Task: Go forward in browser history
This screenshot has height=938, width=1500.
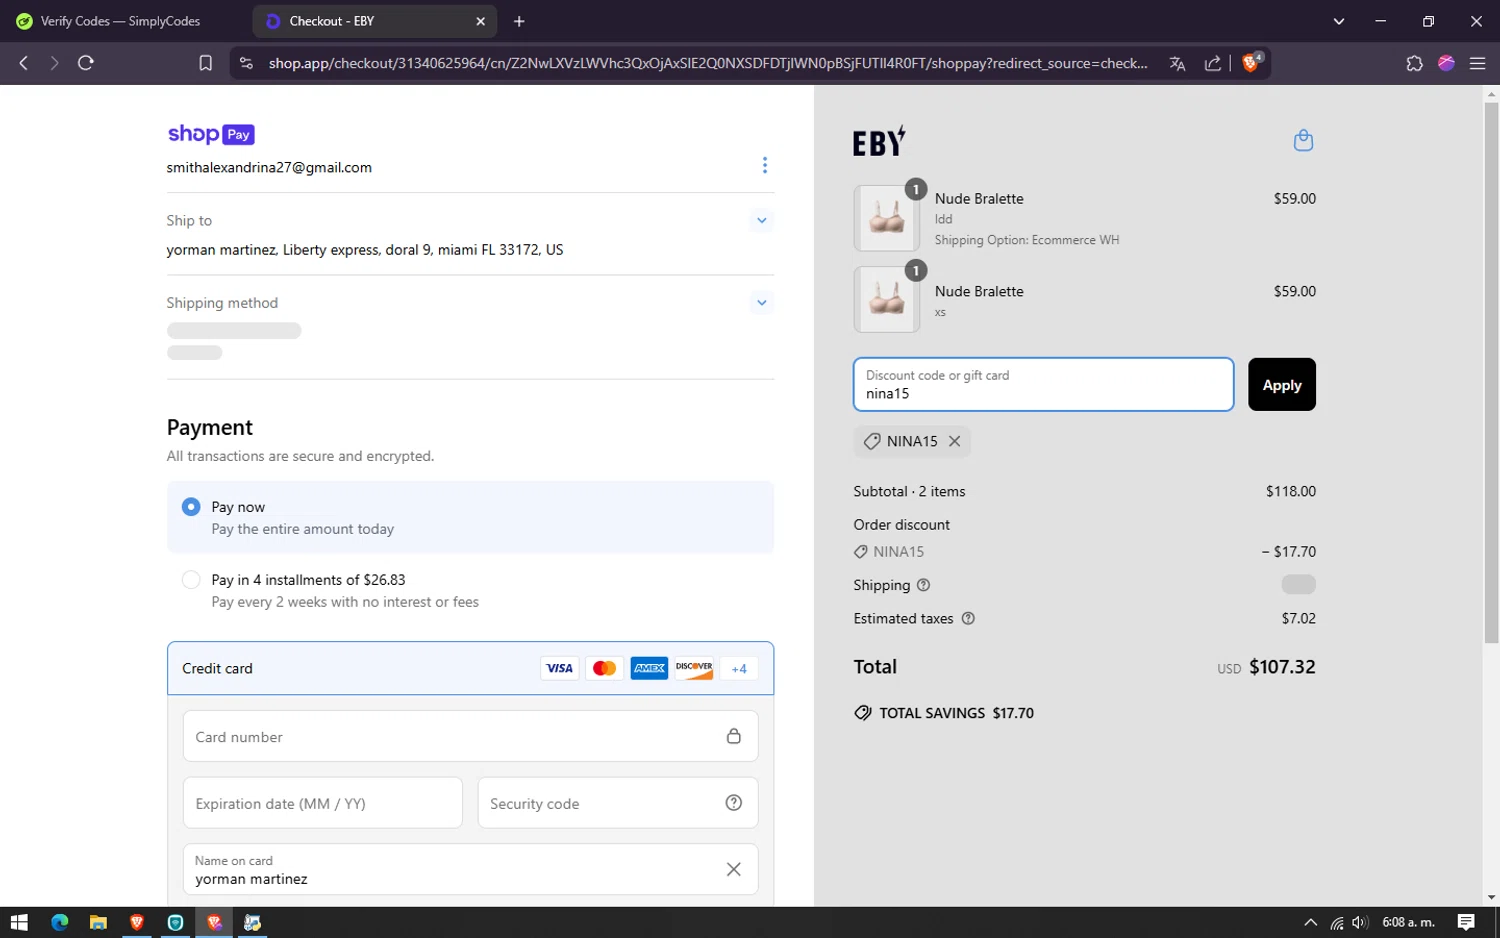Action: (x=54, y=63)
